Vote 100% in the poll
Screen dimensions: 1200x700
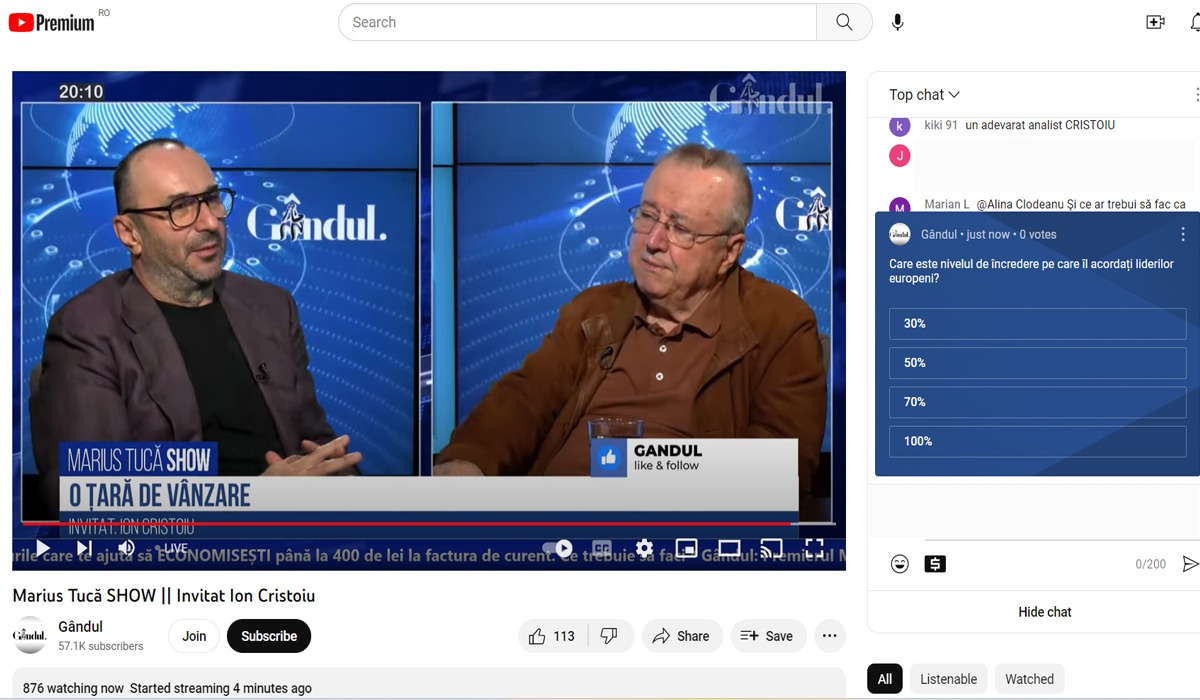(1037, 441)
